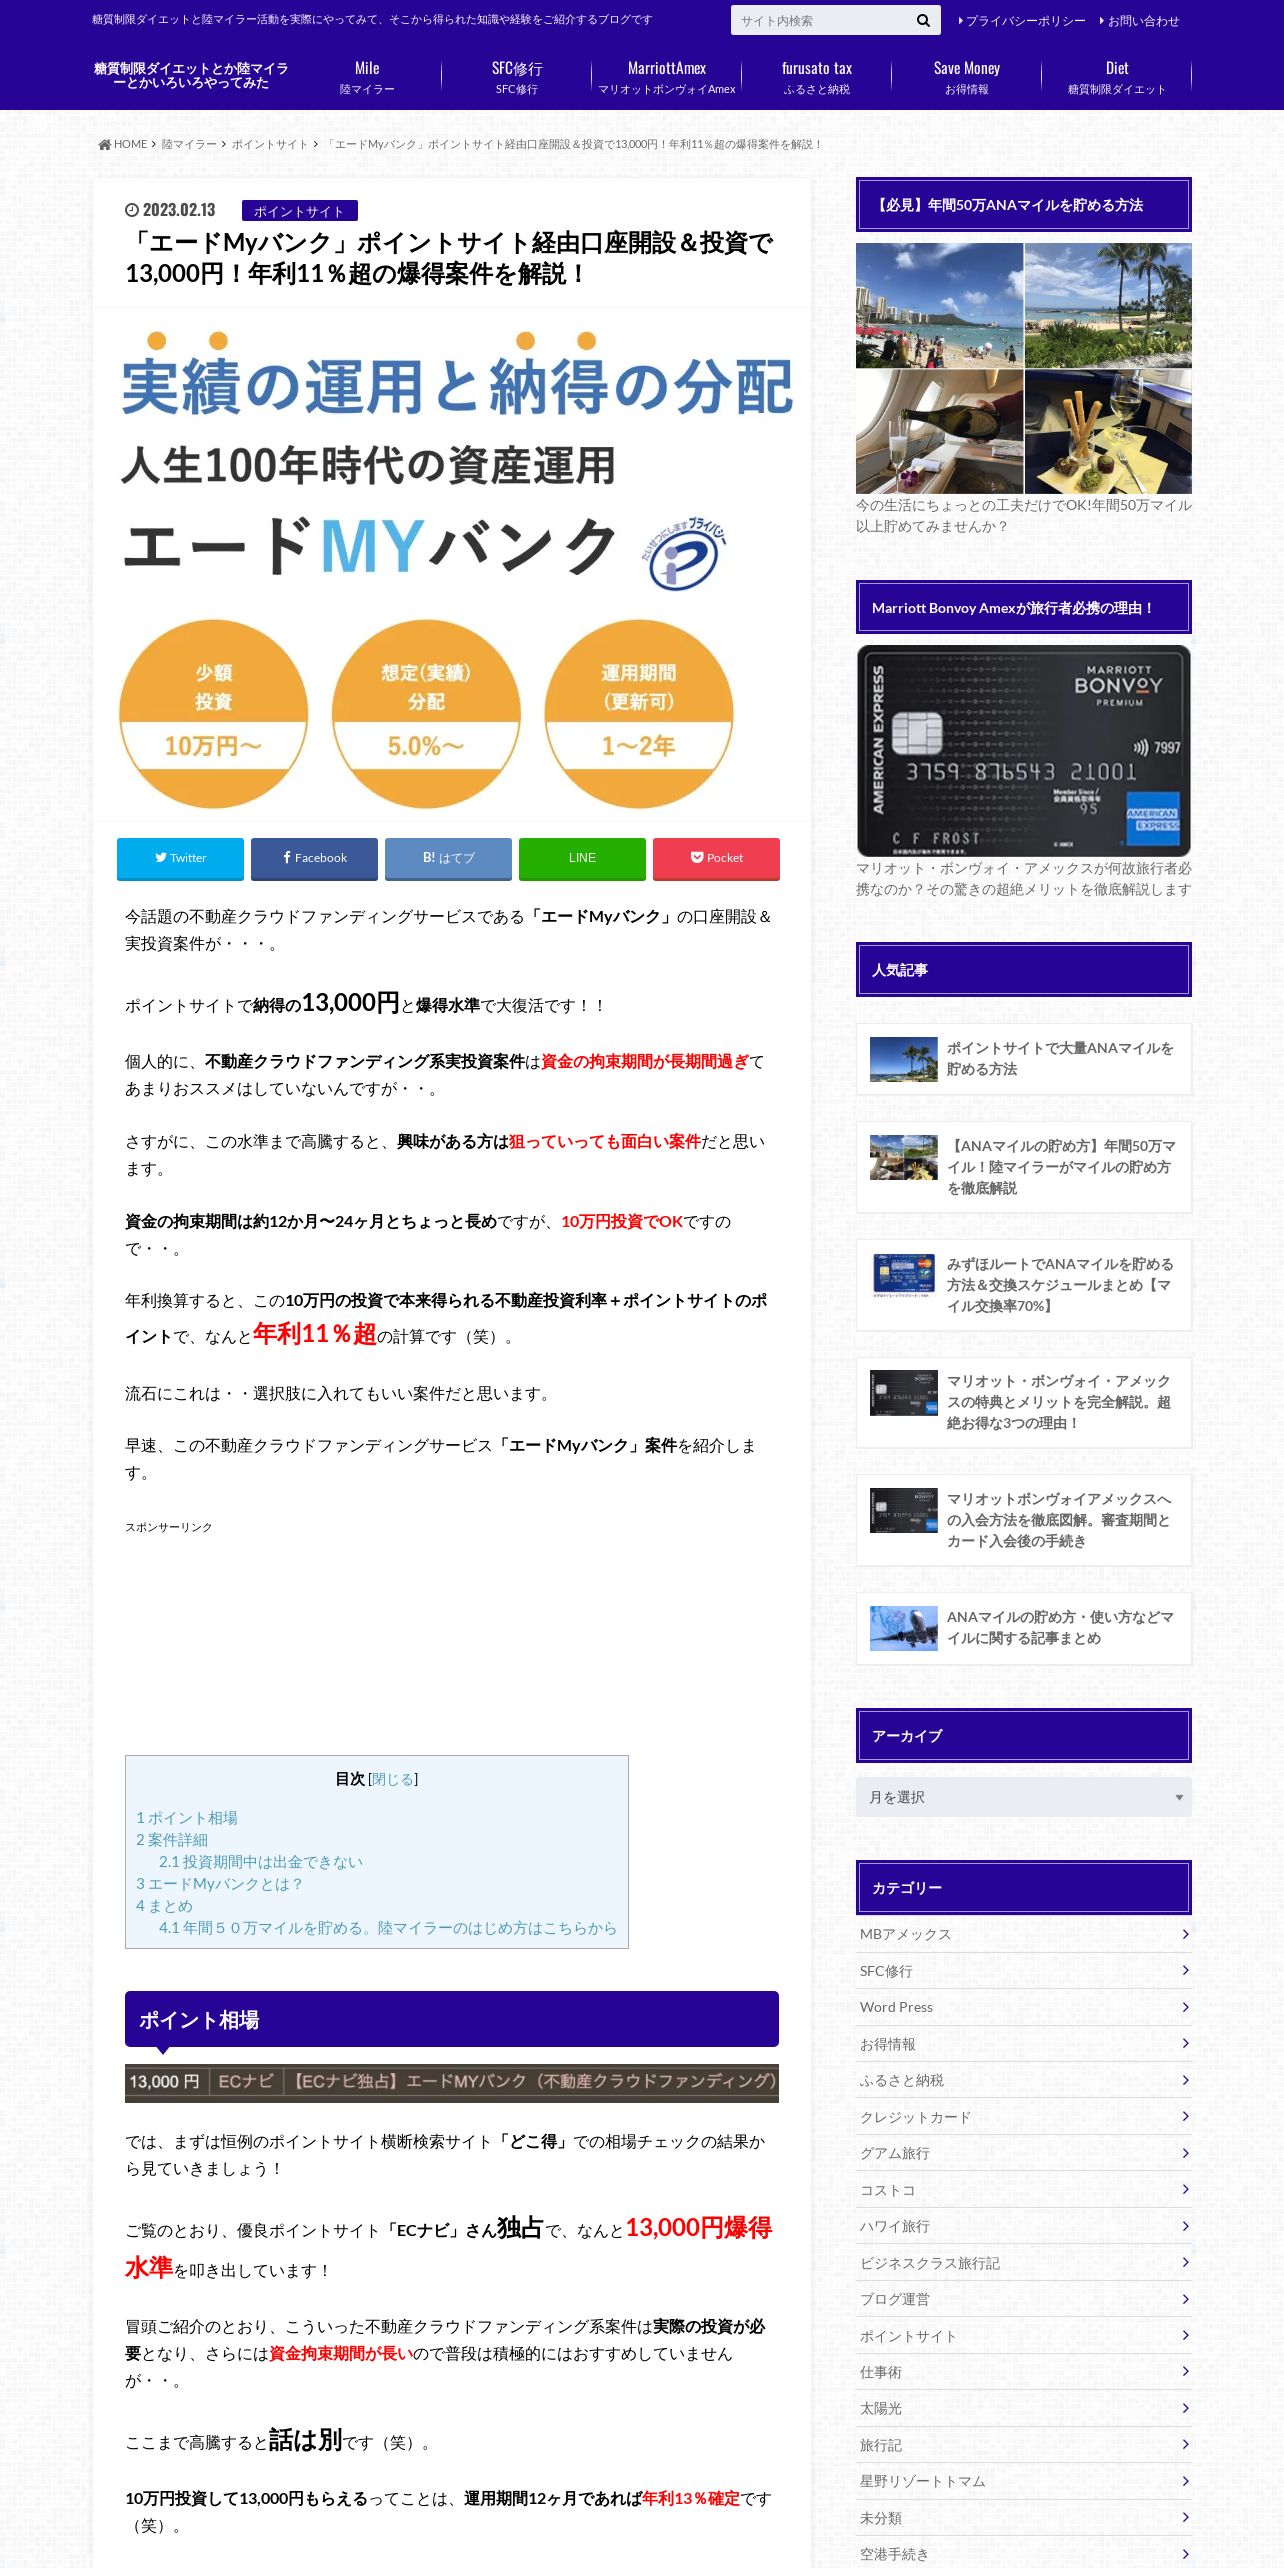Image resolution: width=1284 pixels, height=2568 pixels.
Task: Open the プライバシーポリシー link
Action: click(1021, 21)
